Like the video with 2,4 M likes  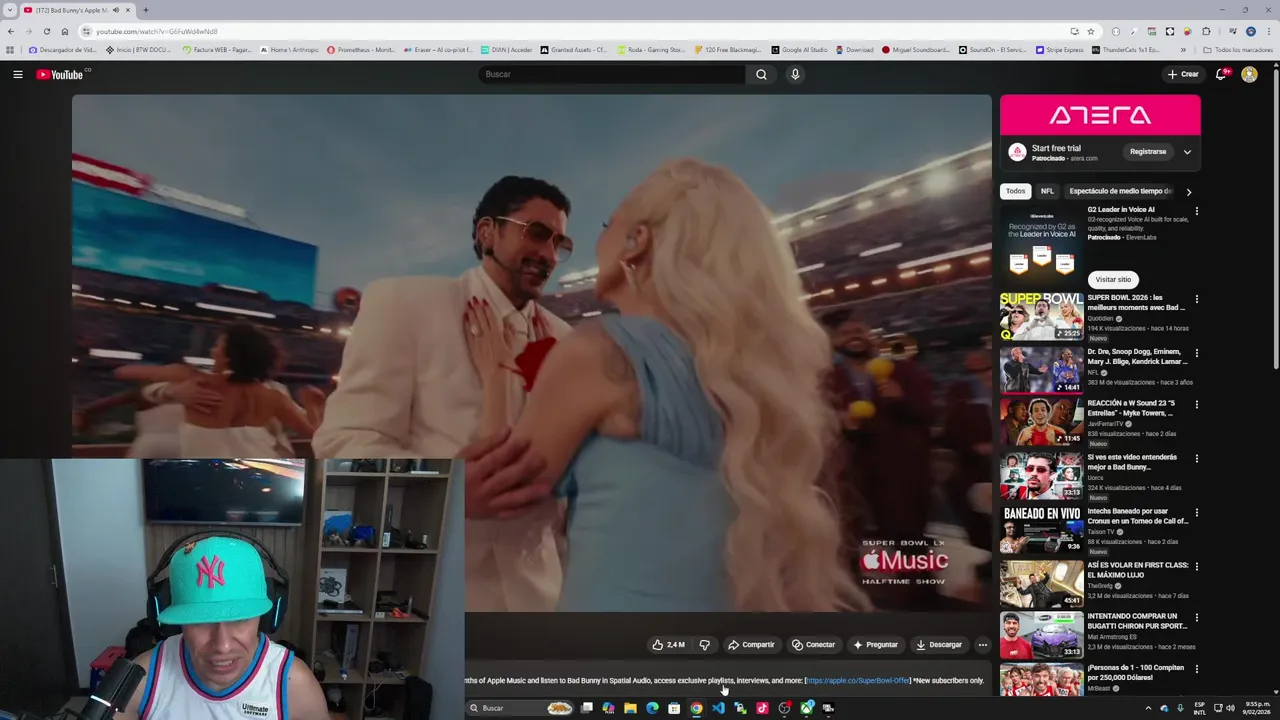pyautogui.click(x=668, y=645)
